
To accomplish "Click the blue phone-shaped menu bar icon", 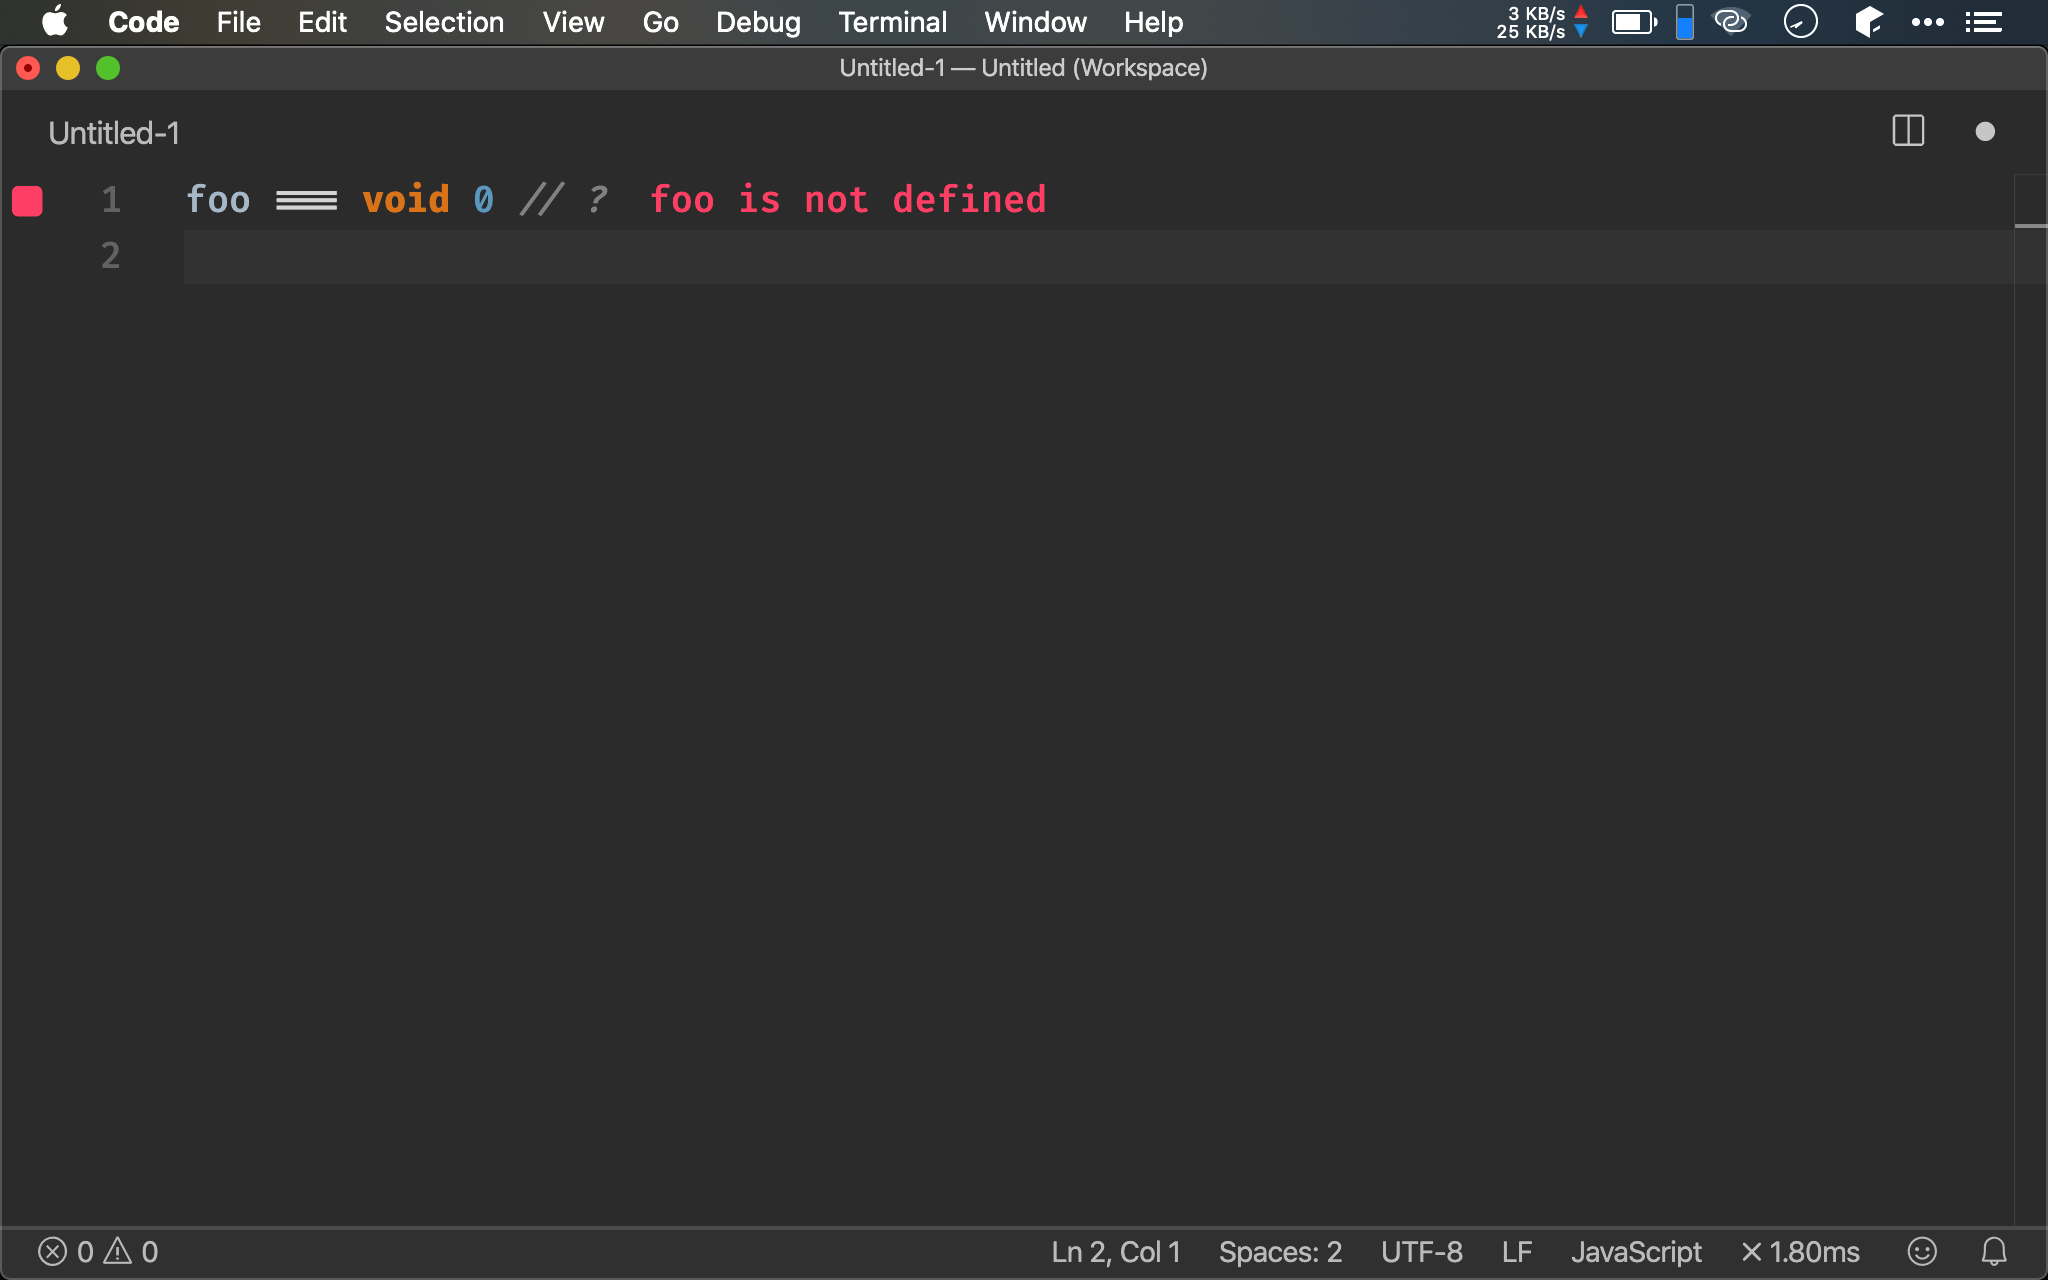I will coord(1685,22).
